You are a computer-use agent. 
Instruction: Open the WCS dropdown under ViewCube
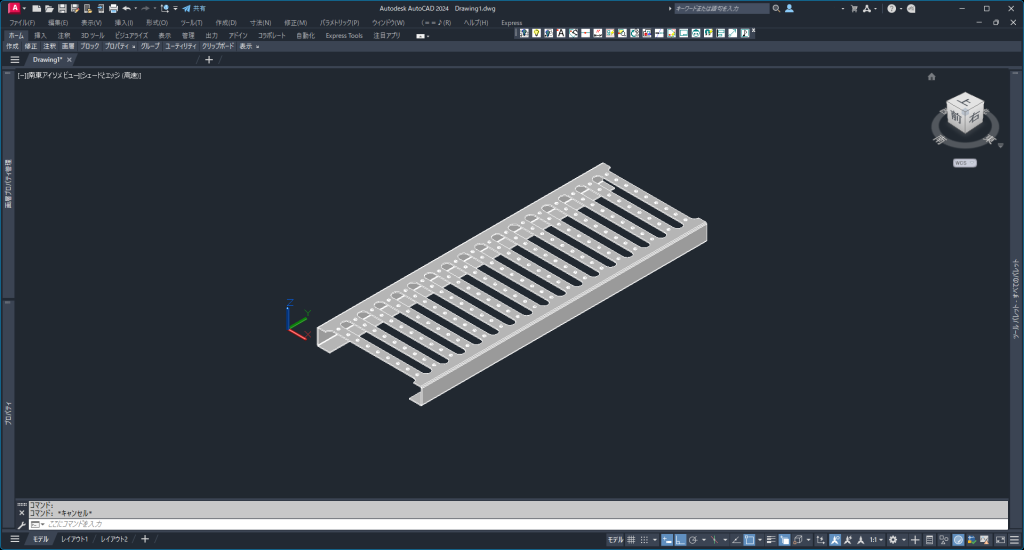click(965, 163)
